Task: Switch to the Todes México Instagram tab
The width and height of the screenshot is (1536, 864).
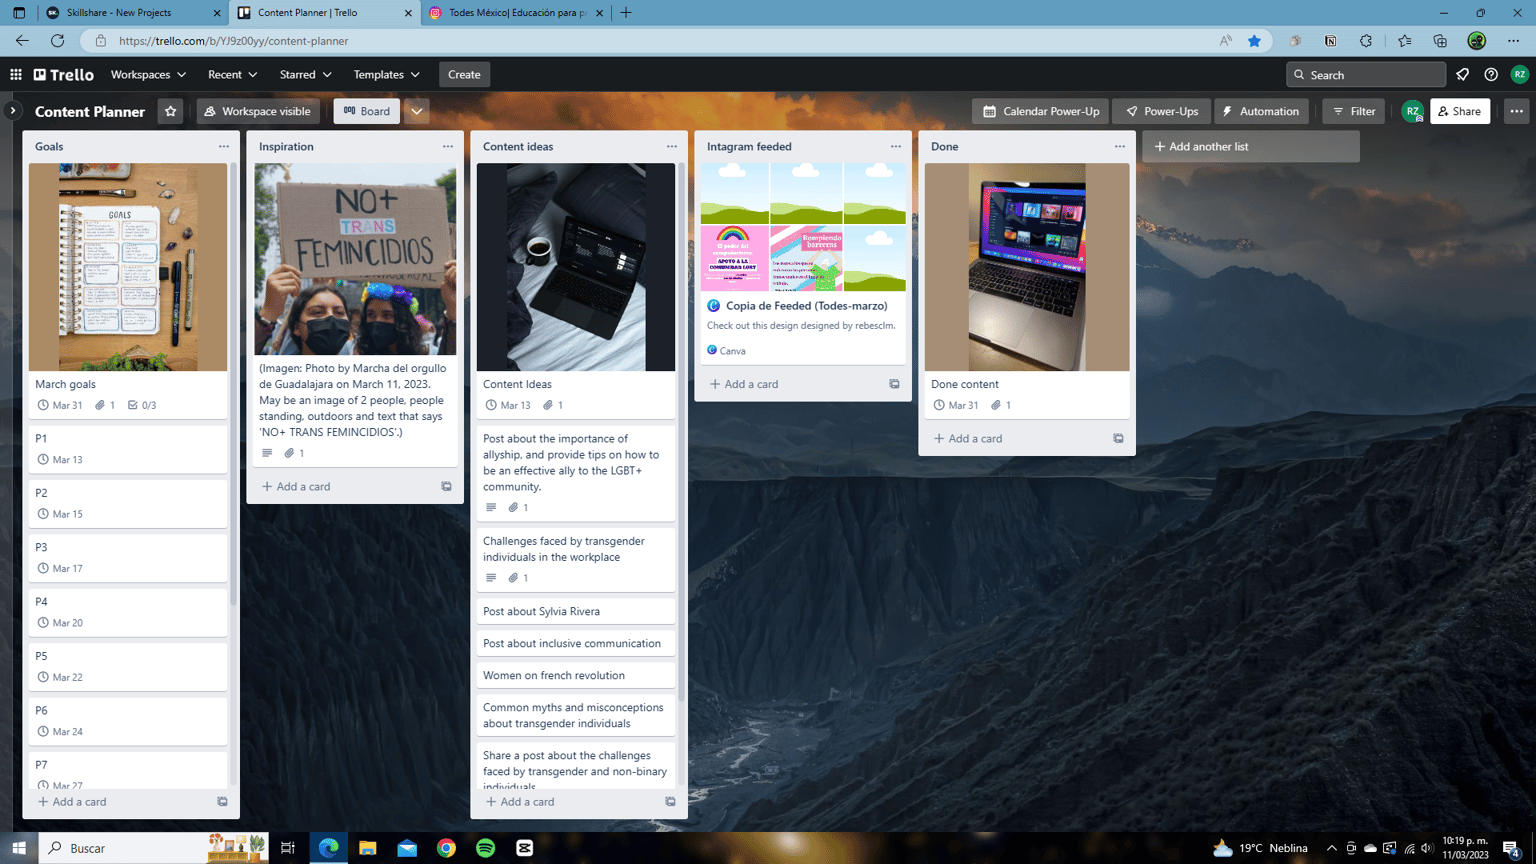Action: coord(516,13)
